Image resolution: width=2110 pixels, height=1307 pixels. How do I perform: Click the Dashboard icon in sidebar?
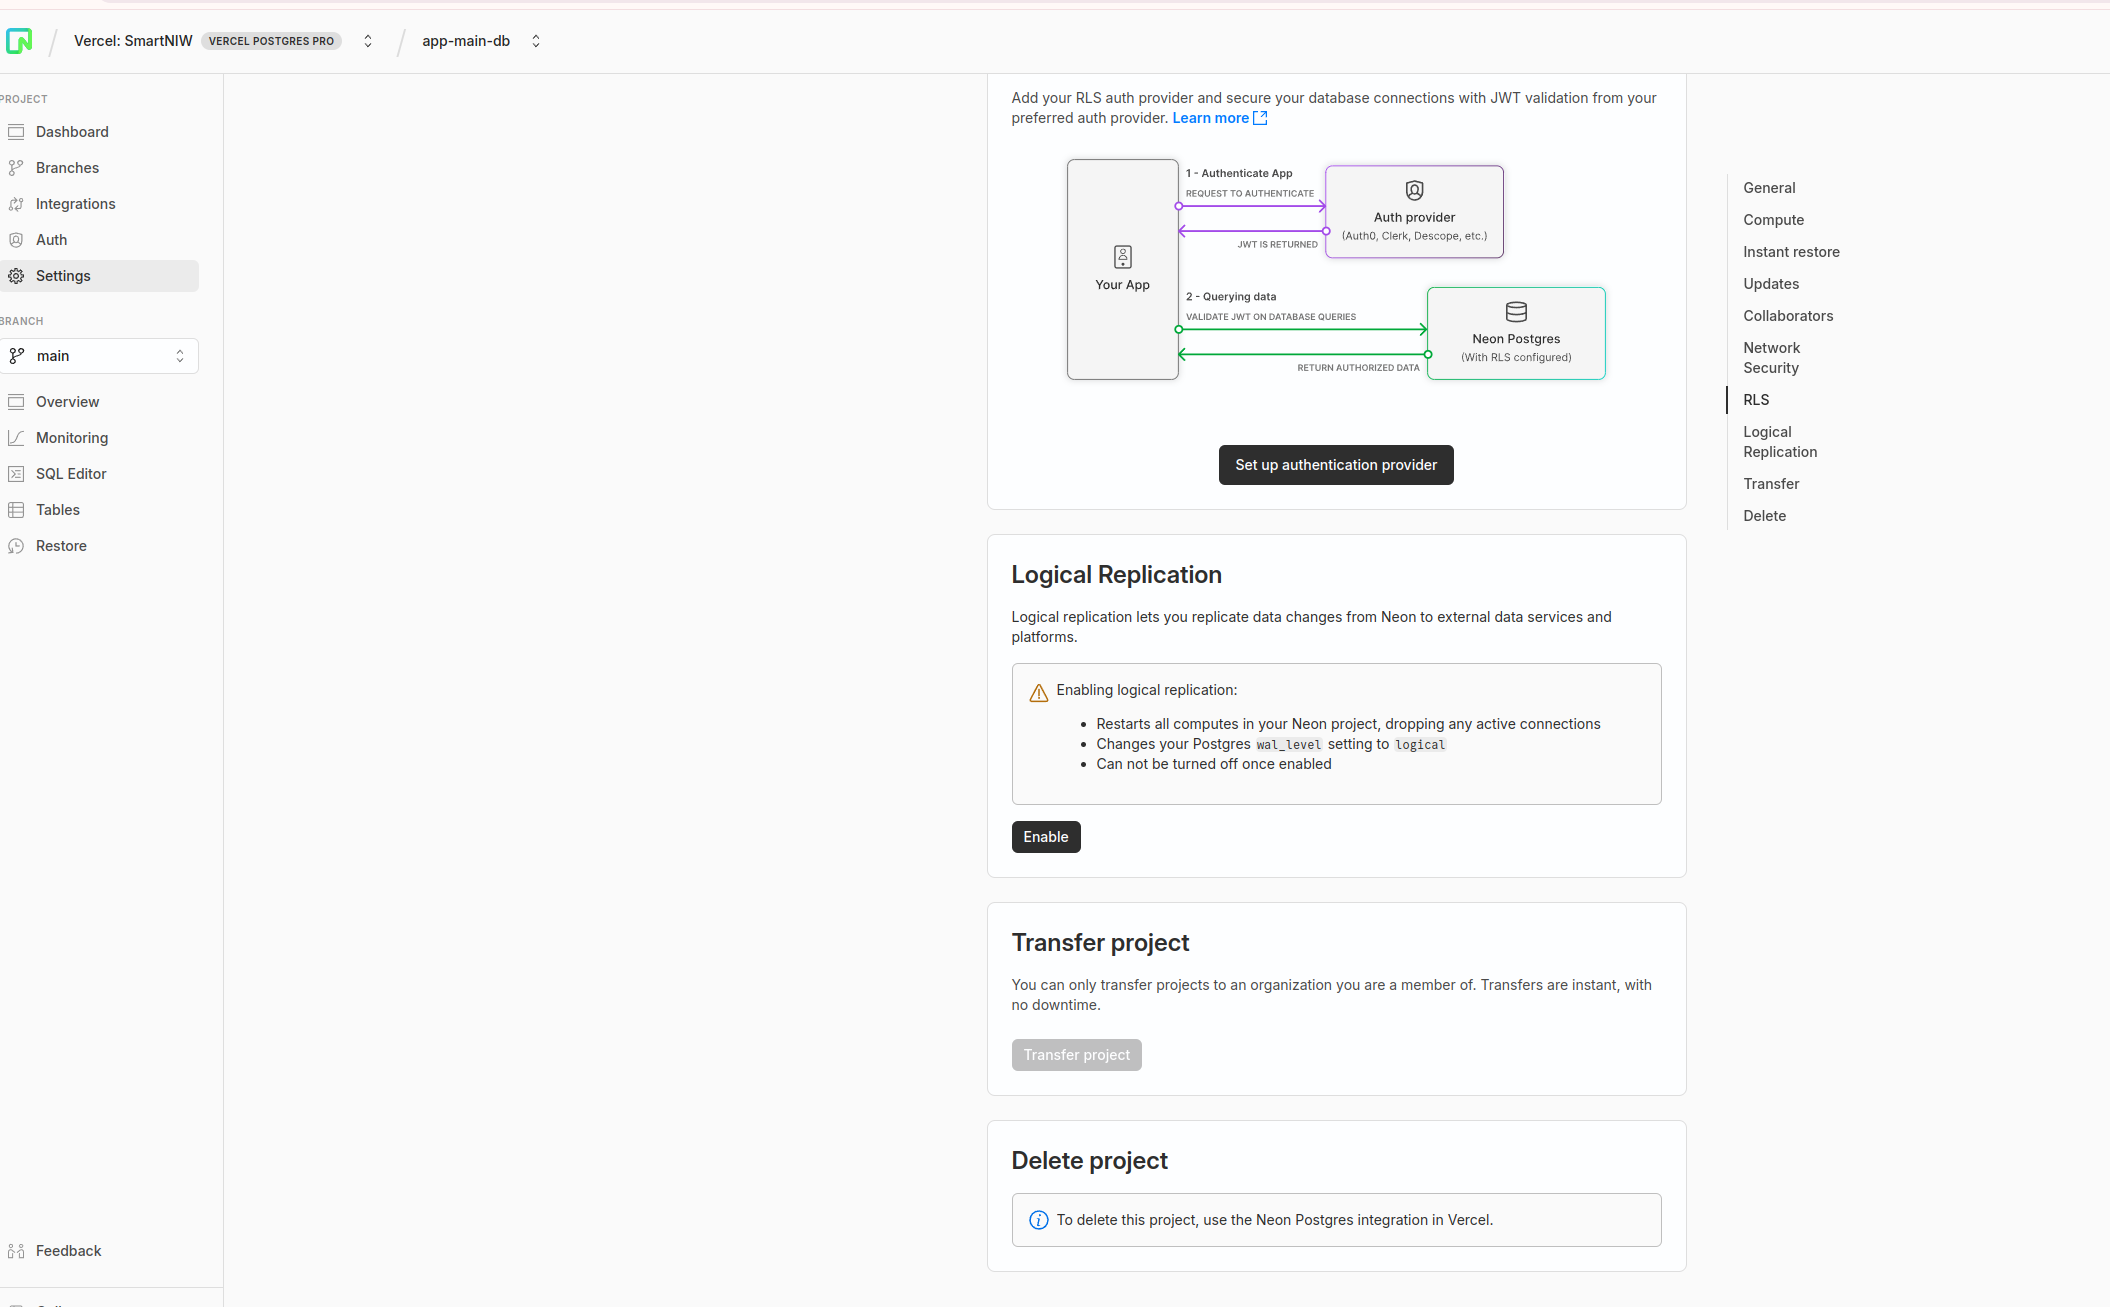[16, 132]
